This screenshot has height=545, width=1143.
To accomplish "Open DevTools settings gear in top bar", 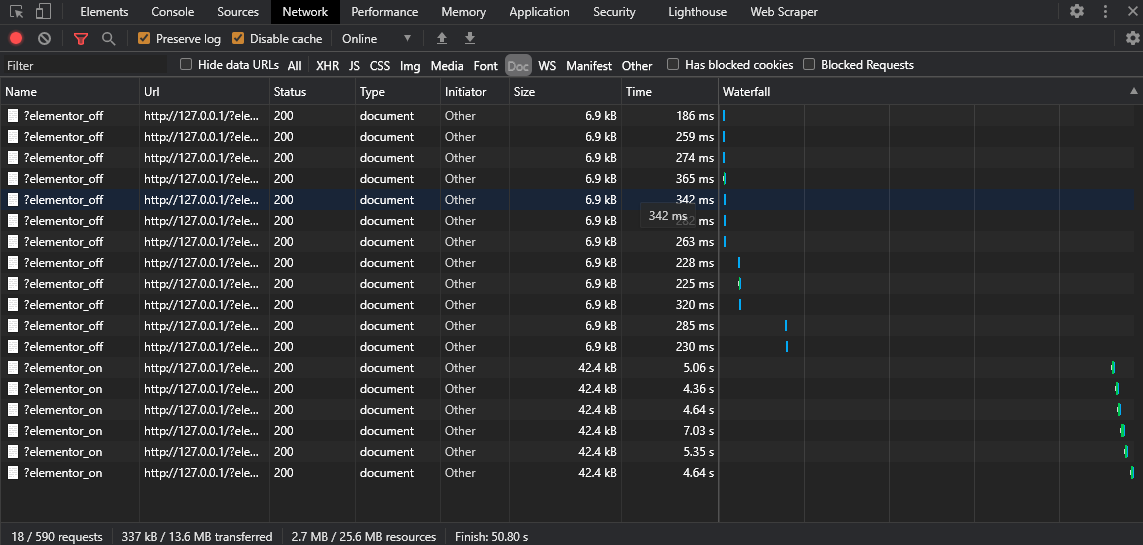I will tap(1077, 12).
